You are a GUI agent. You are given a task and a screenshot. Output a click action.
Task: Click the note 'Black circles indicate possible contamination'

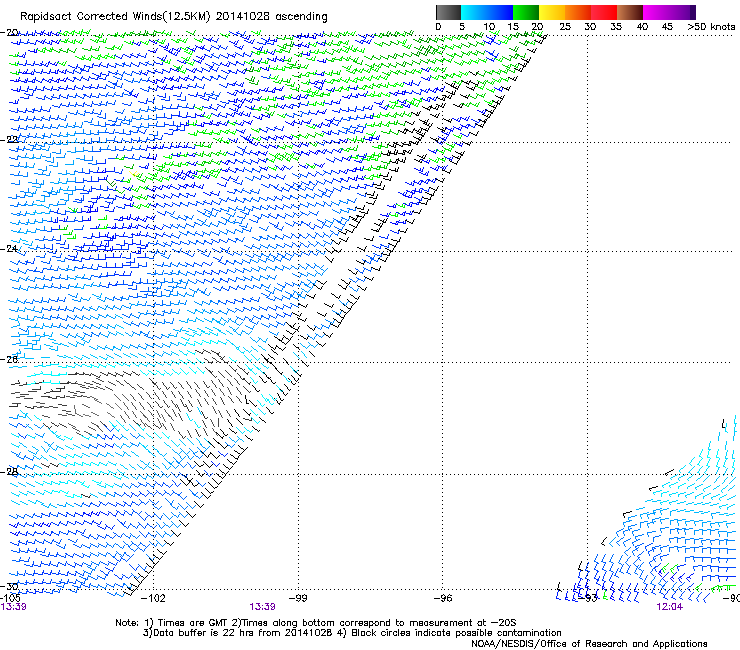point(456,633)
